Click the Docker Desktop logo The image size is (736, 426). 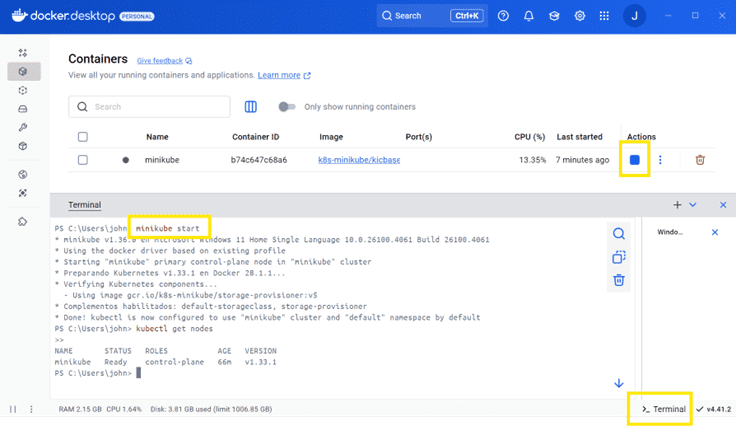point(63,16)
